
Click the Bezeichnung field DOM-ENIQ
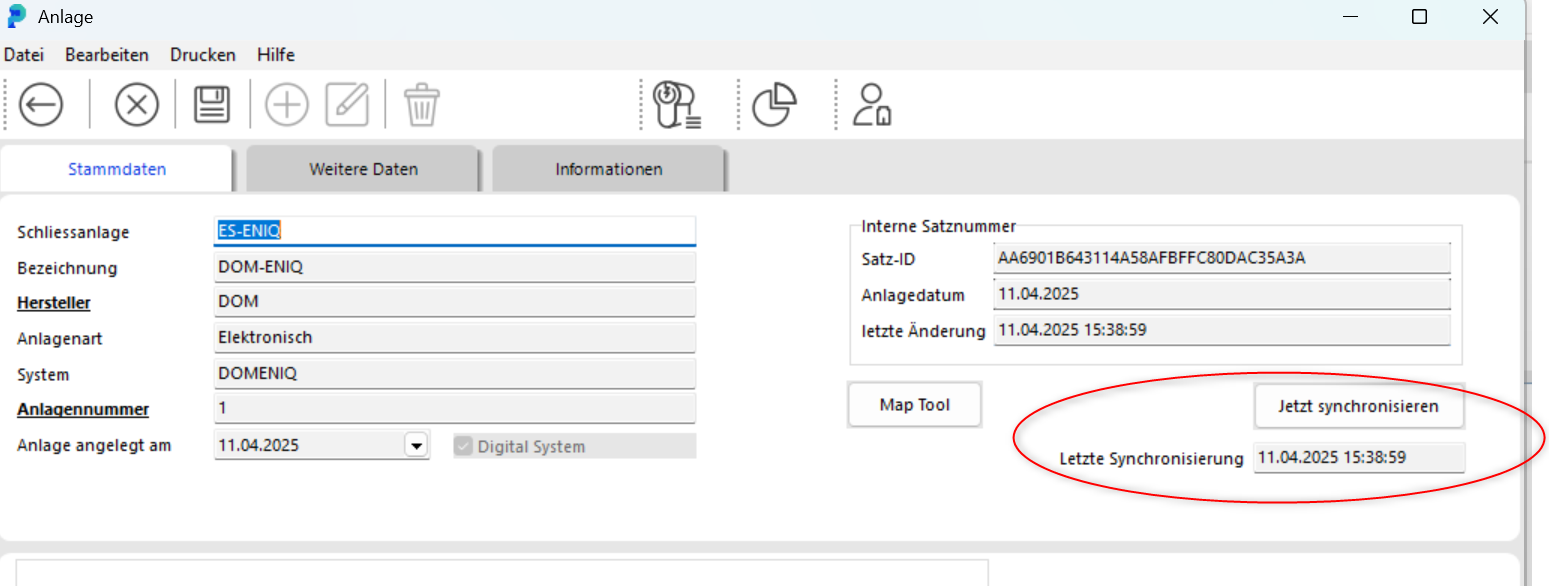(x=455, y=267)
